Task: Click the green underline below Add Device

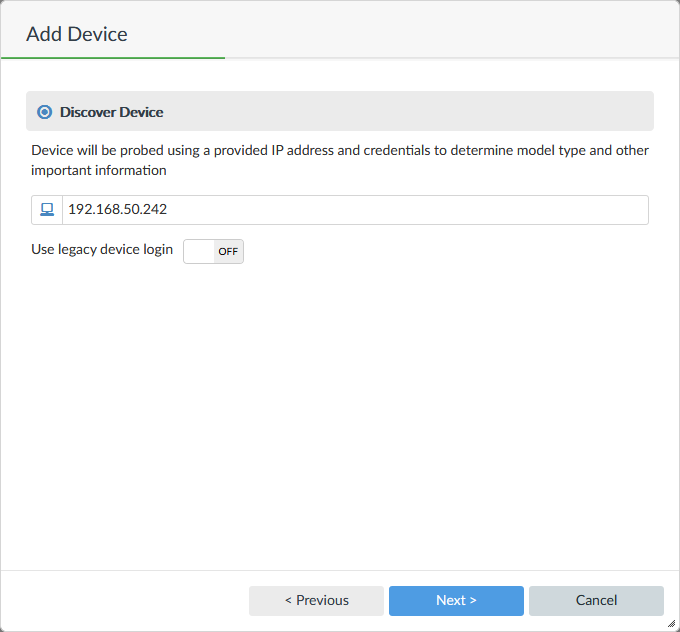Action: point(113,58)
